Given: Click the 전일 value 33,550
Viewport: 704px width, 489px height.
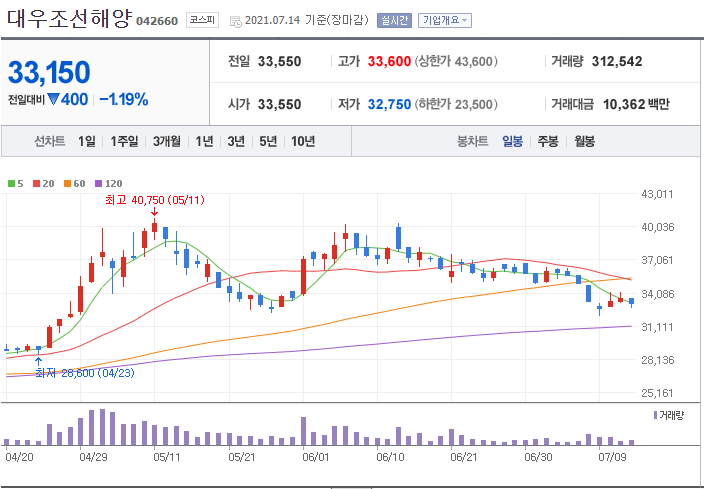Looking at the screenshot, I should (279, 62).
